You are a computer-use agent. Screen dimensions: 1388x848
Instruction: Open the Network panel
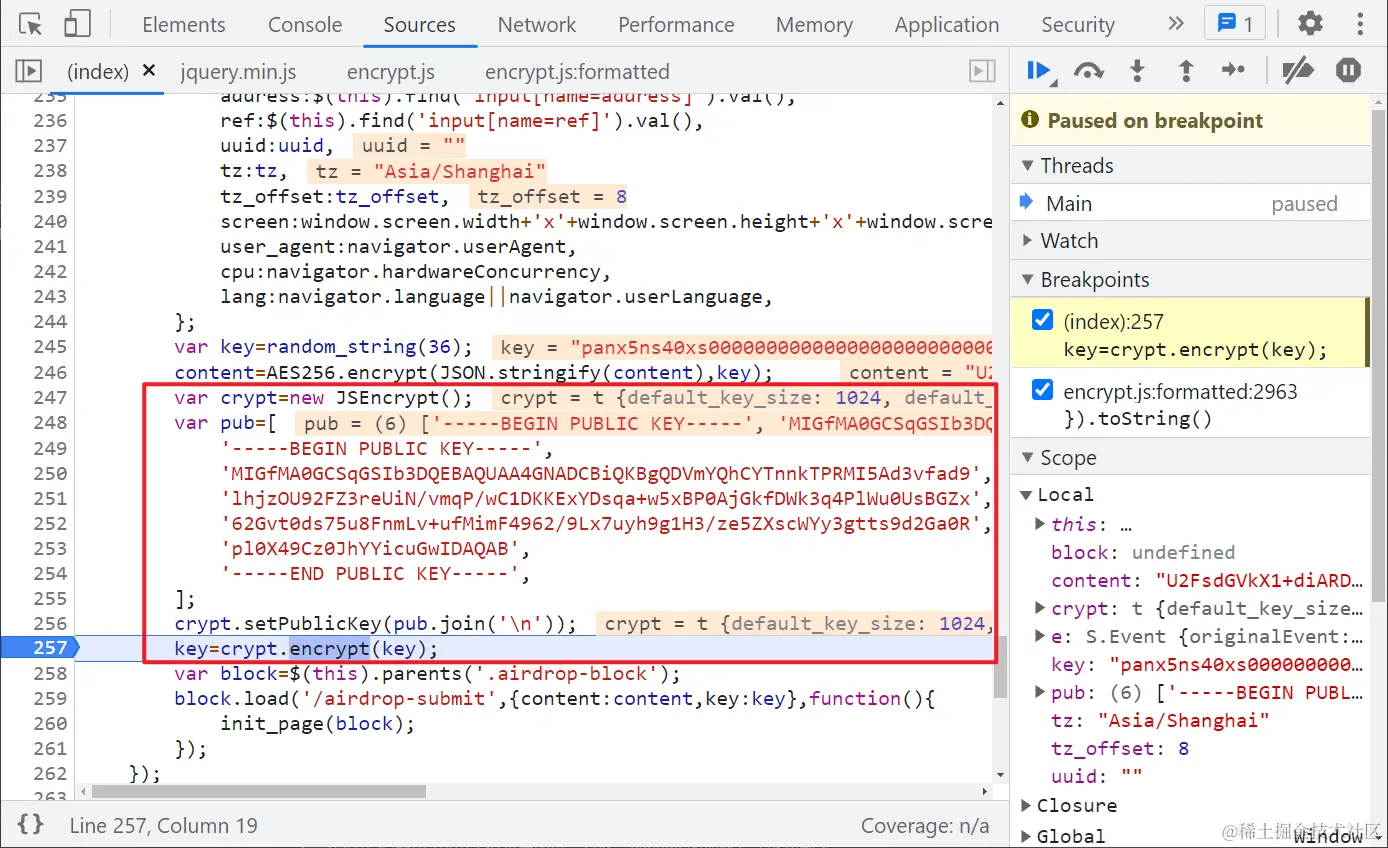click(x=537, y=25)
